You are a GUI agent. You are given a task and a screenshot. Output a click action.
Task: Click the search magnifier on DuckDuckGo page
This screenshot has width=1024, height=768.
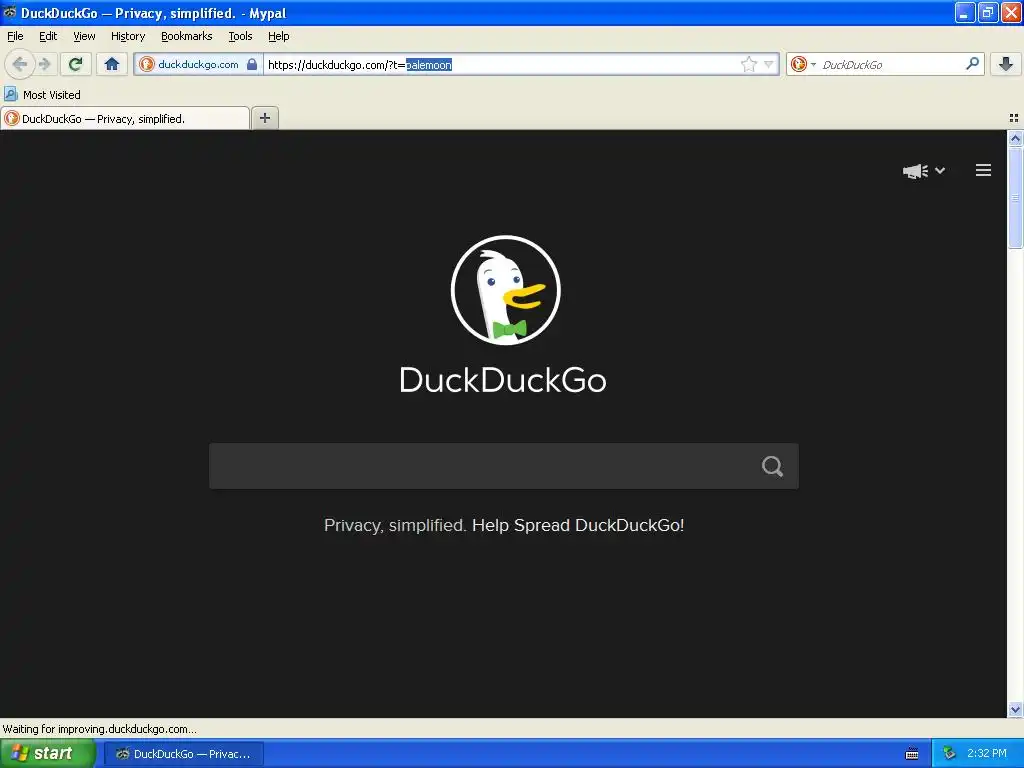pyautogui.click(x=773, y=466)
